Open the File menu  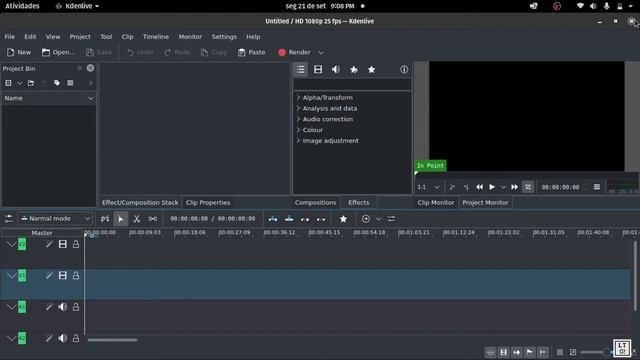[x=10, y=37]
